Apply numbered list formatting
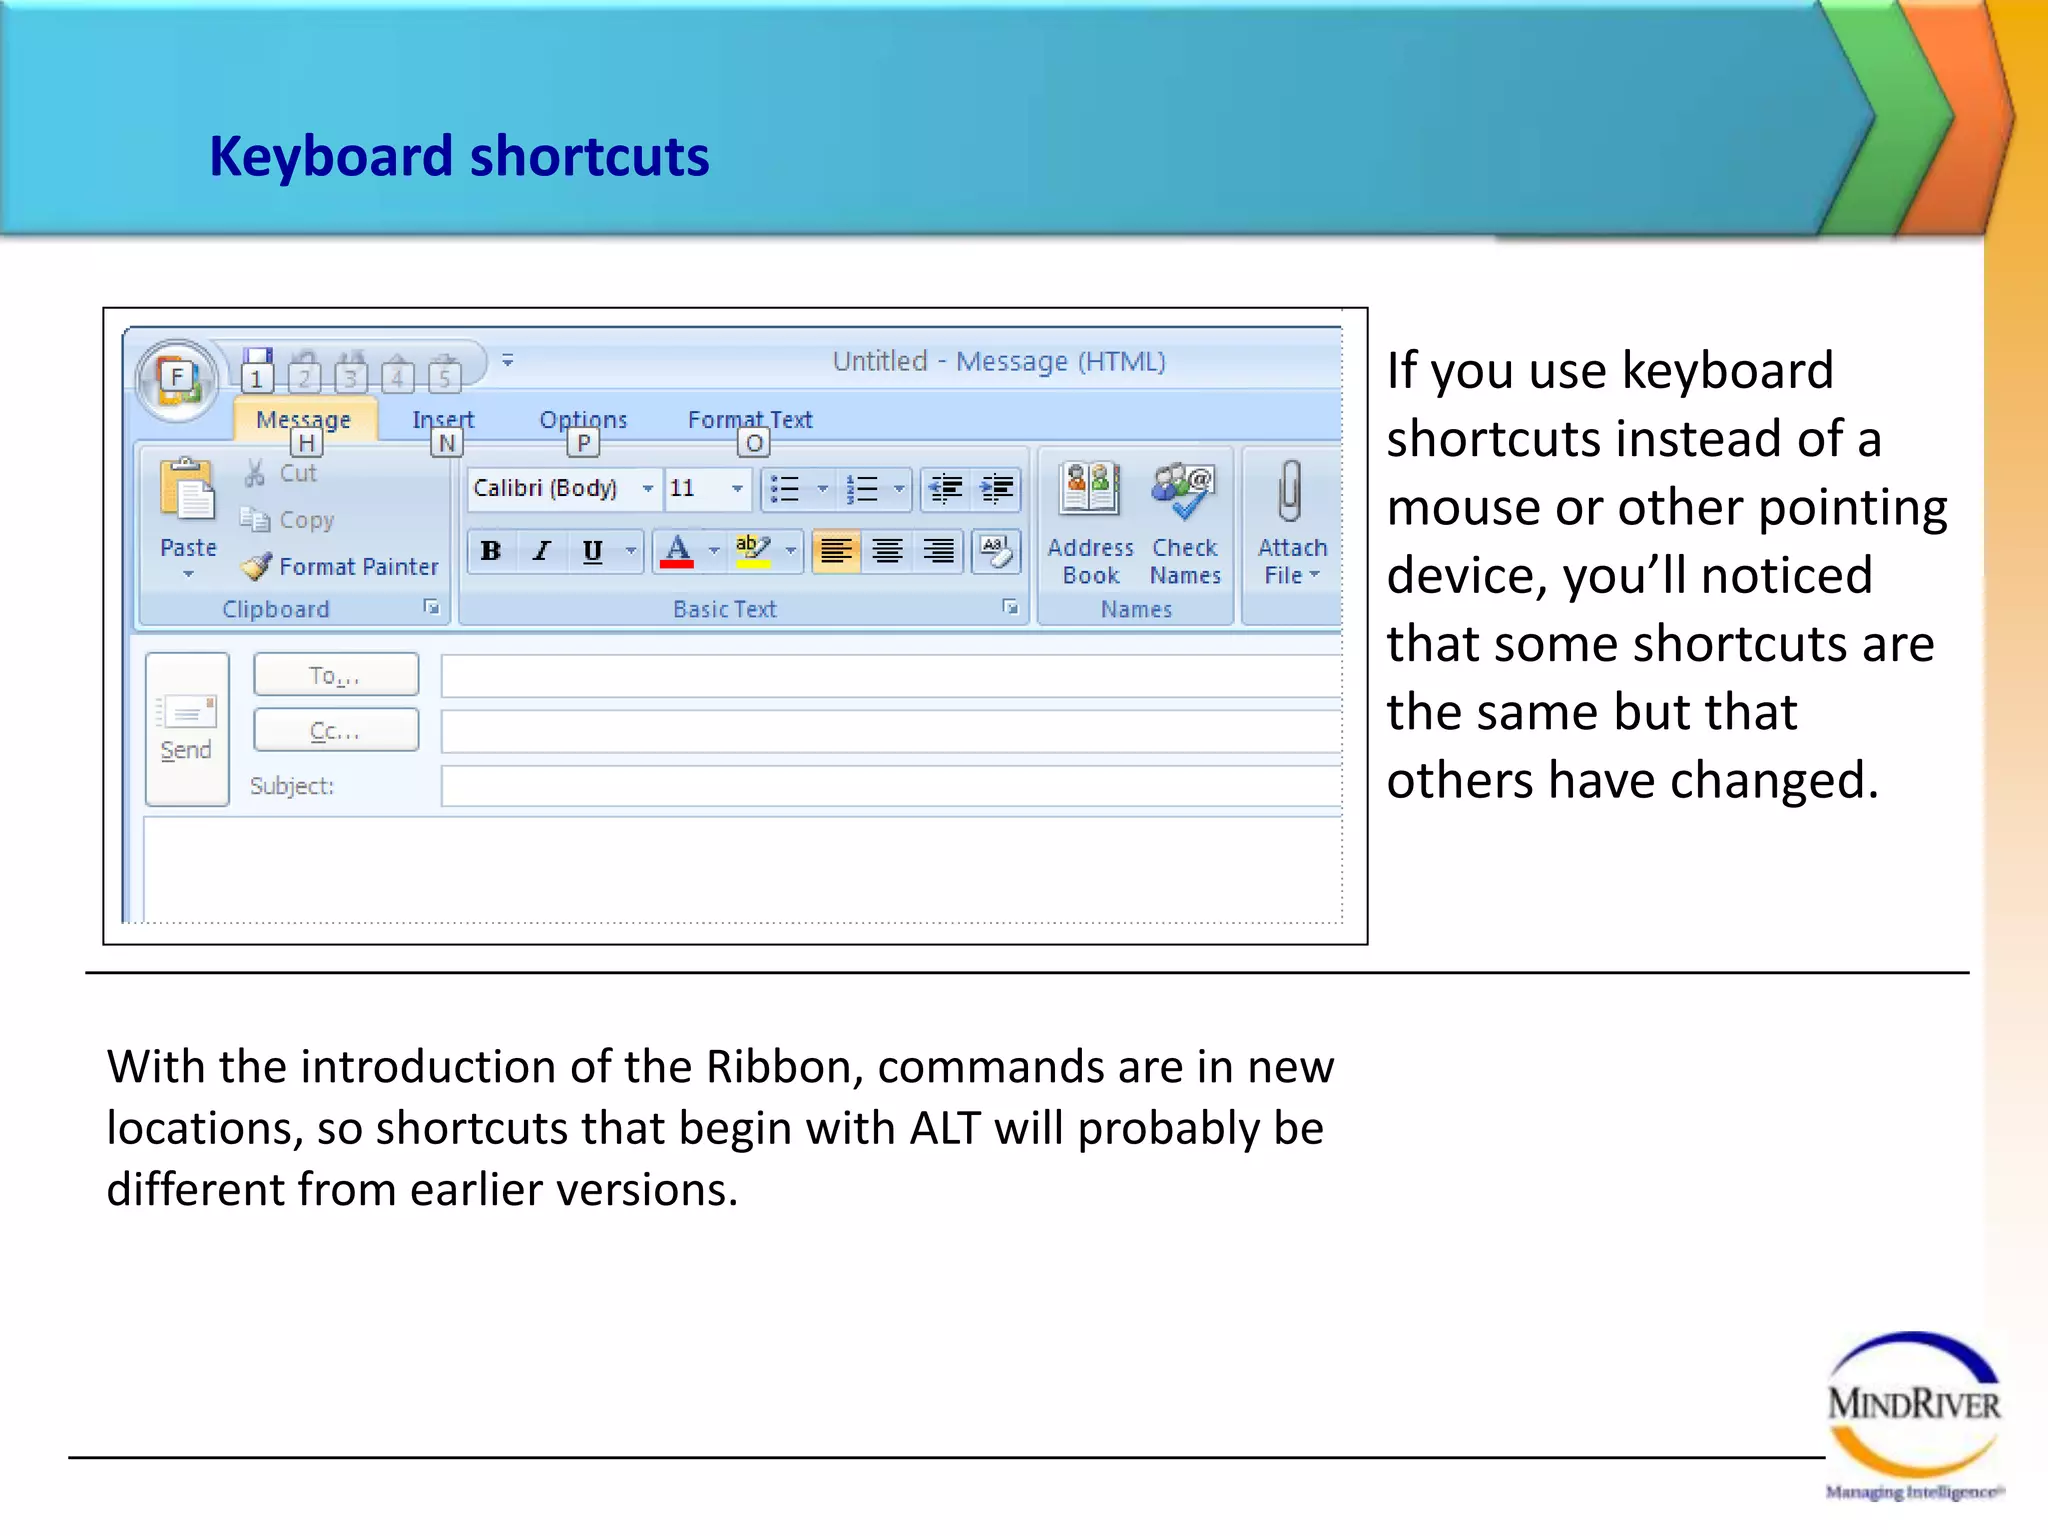The image size is (2048, 1536). click(862, 489)
